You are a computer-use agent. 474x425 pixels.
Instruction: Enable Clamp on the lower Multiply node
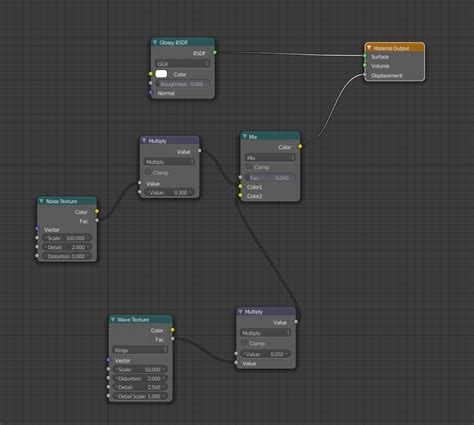point(244,343)
